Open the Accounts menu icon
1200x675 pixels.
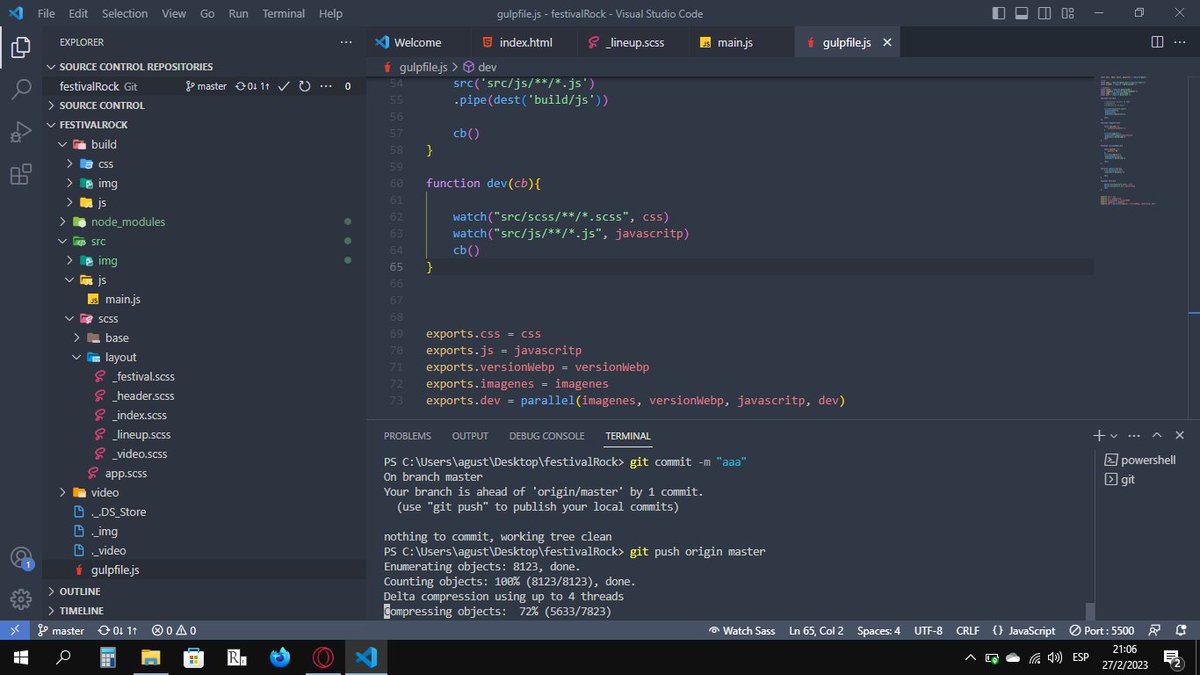click(x=20, y=557)
